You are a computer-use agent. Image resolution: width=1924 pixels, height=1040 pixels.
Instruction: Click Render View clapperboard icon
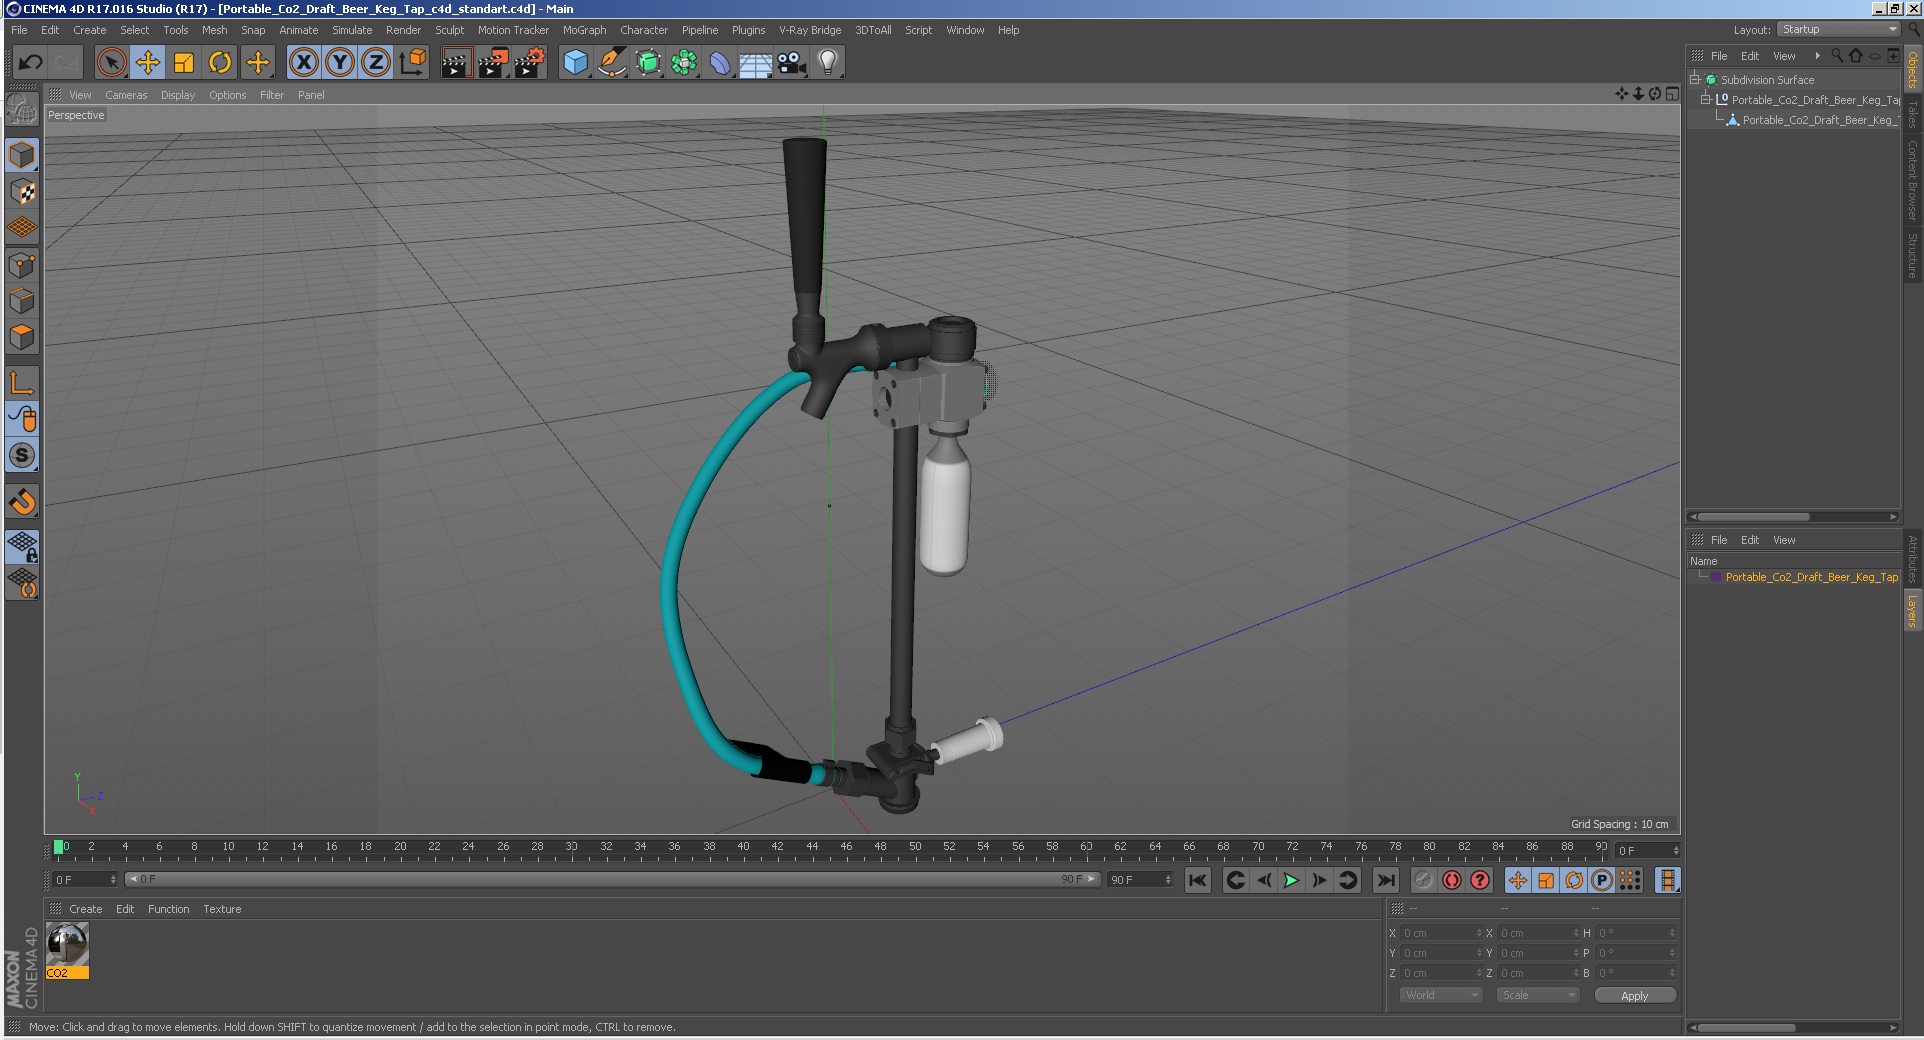(x=456, y=63)
